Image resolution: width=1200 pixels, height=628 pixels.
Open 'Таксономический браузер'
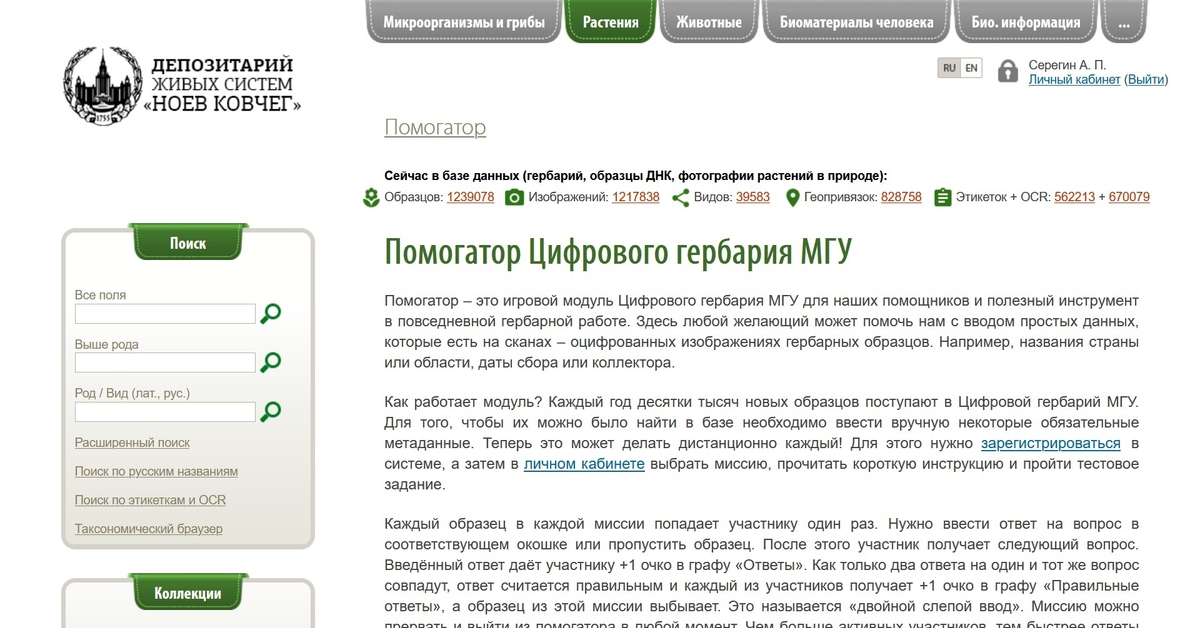149,529
